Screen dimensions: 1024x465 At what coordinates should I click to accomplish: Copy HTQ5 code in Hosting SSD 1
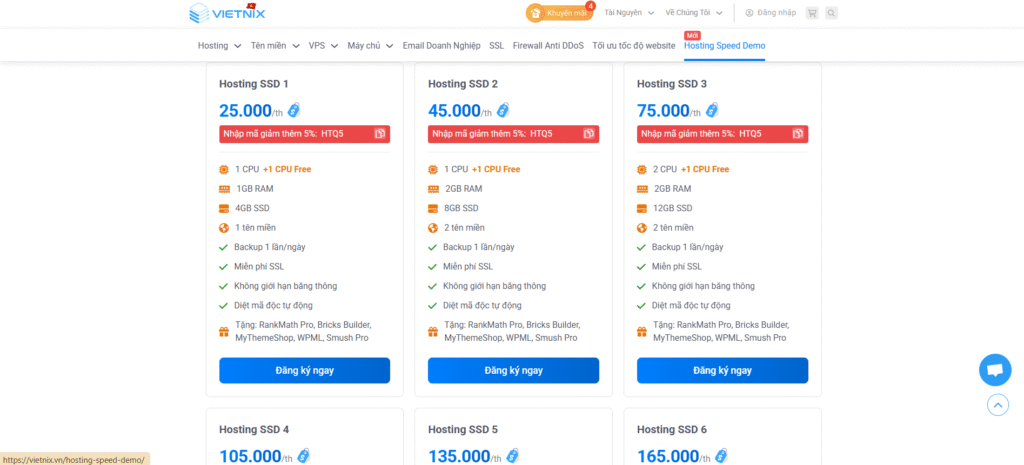click(380, 133)
